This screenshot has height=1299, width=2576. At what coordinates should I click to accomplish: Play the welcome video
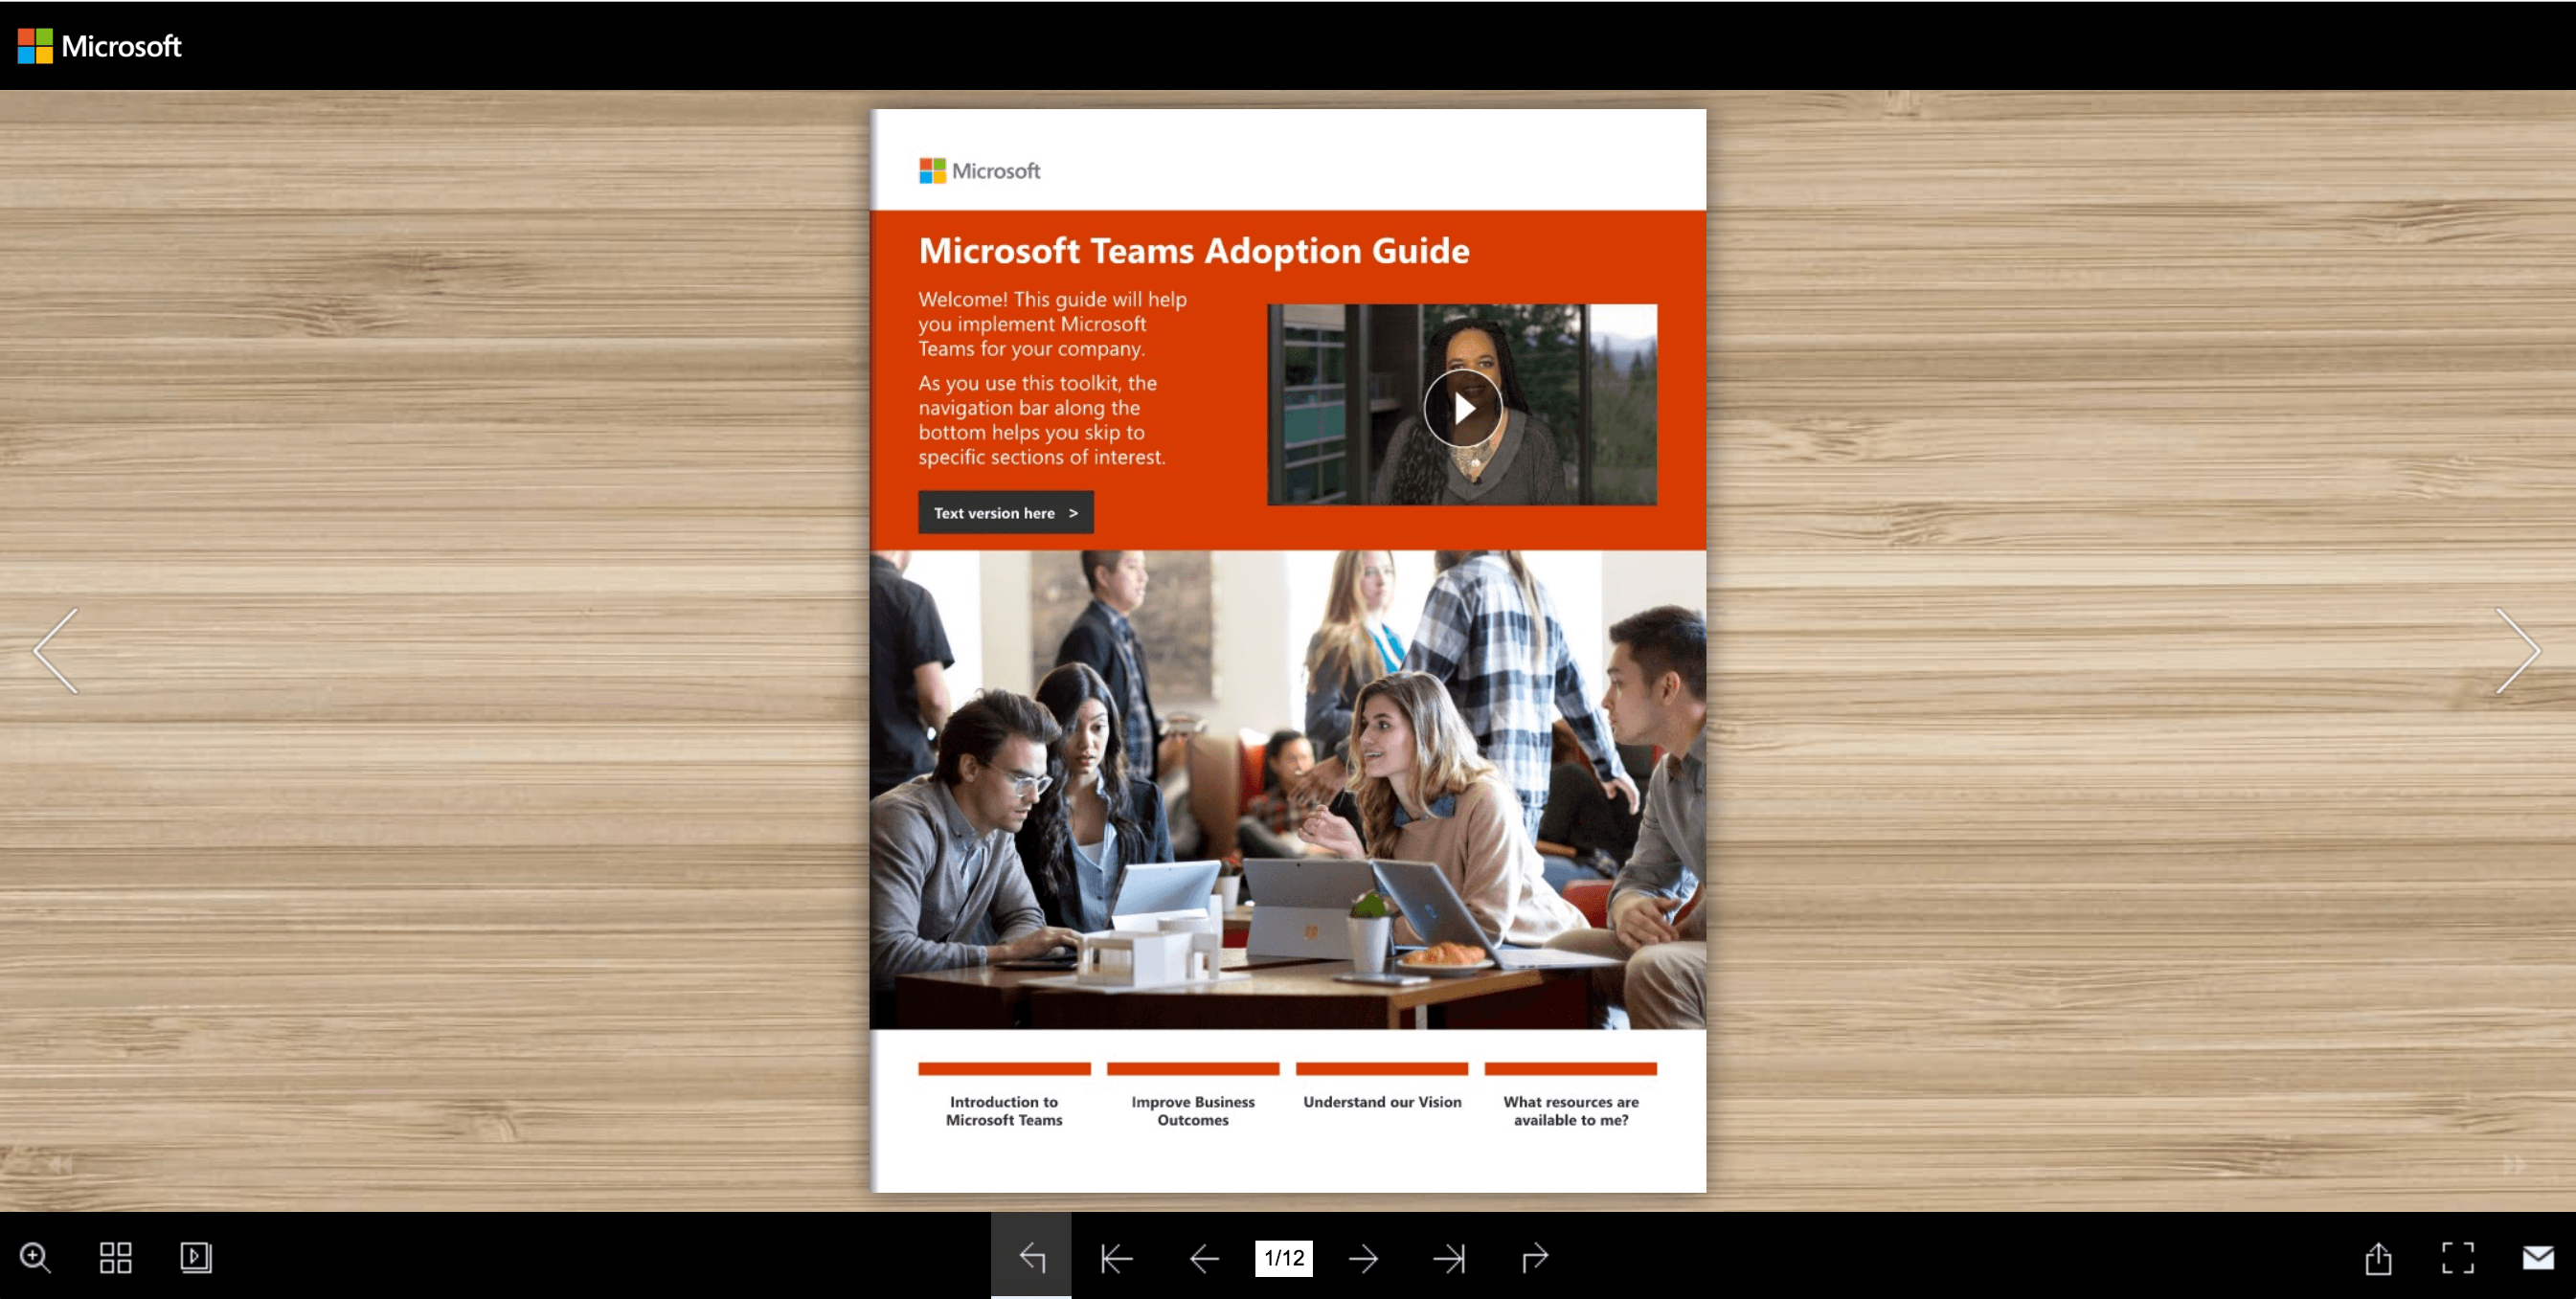coord(1463,408)
